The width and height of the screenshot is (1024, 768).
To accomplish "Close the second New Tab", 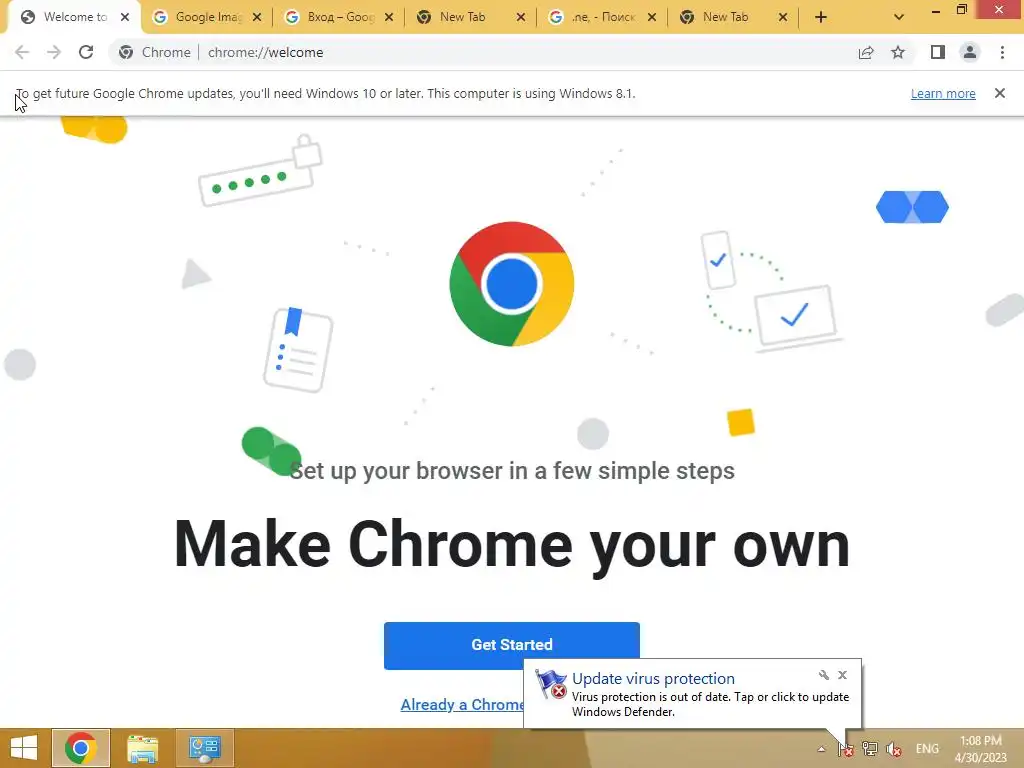I will pos(783,18).
